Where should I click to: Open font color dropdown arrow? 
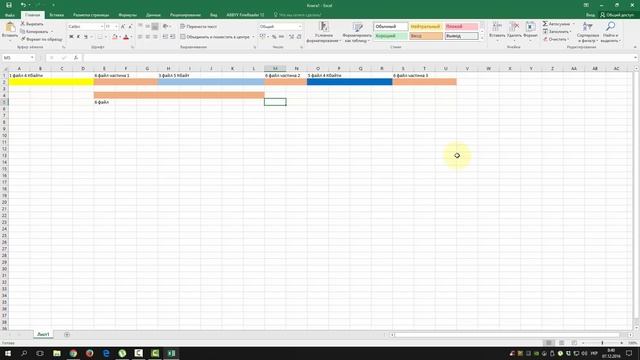[131, 37]
